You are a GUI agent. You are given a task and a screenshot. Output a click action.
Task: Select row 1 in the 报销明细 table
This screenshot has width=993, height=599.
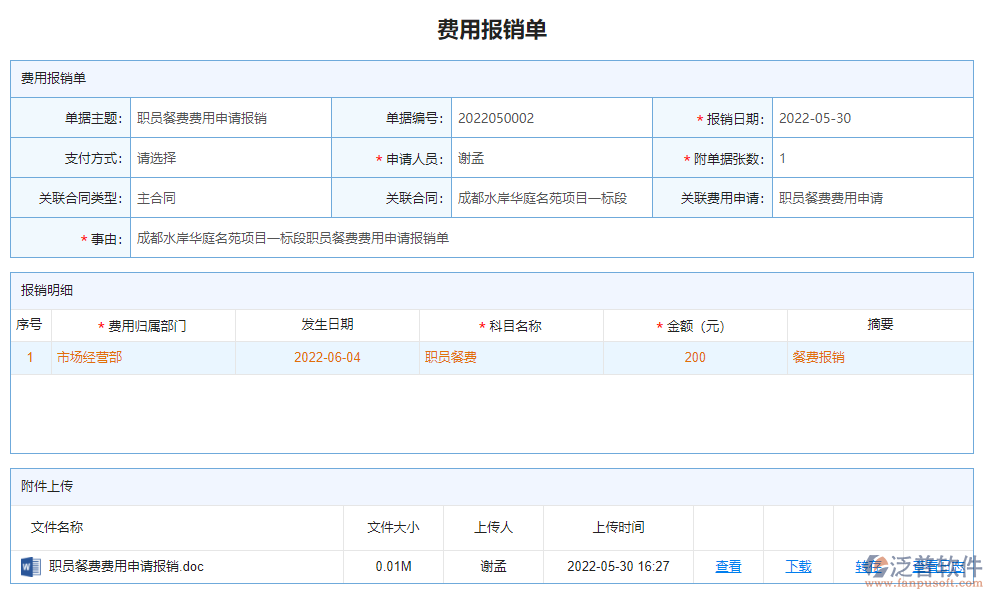[29, 357]
